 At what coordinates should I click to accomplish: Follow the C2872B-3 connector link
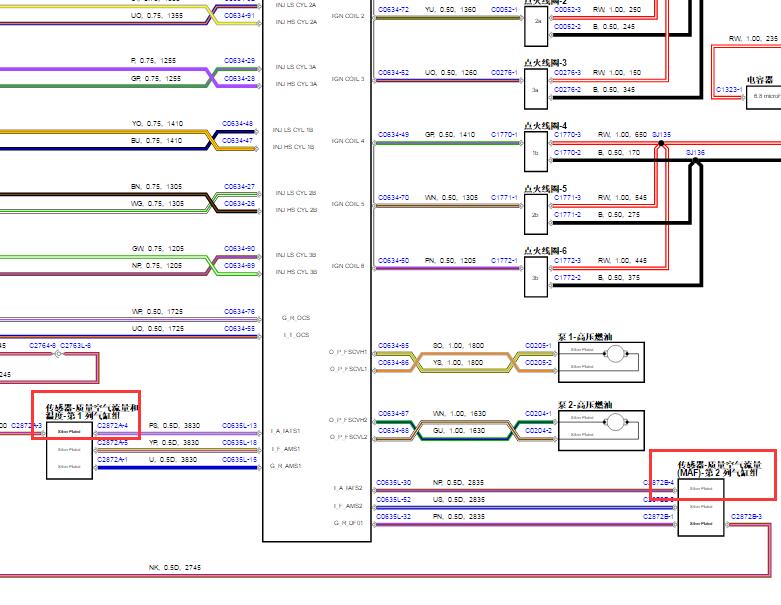coord(746,516)
